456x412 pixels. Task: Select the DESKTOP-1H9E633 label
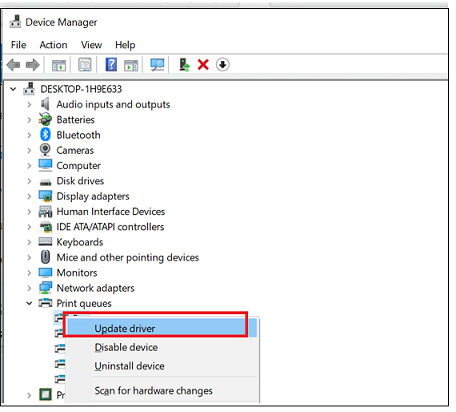81,89
